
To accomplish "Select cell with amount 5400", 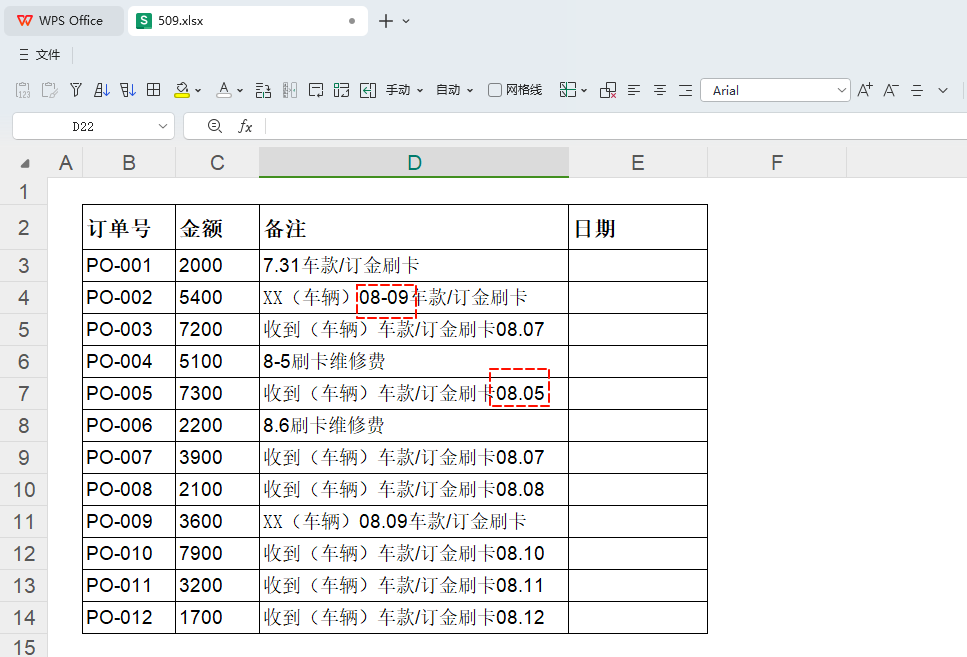I will coord(218,297).
